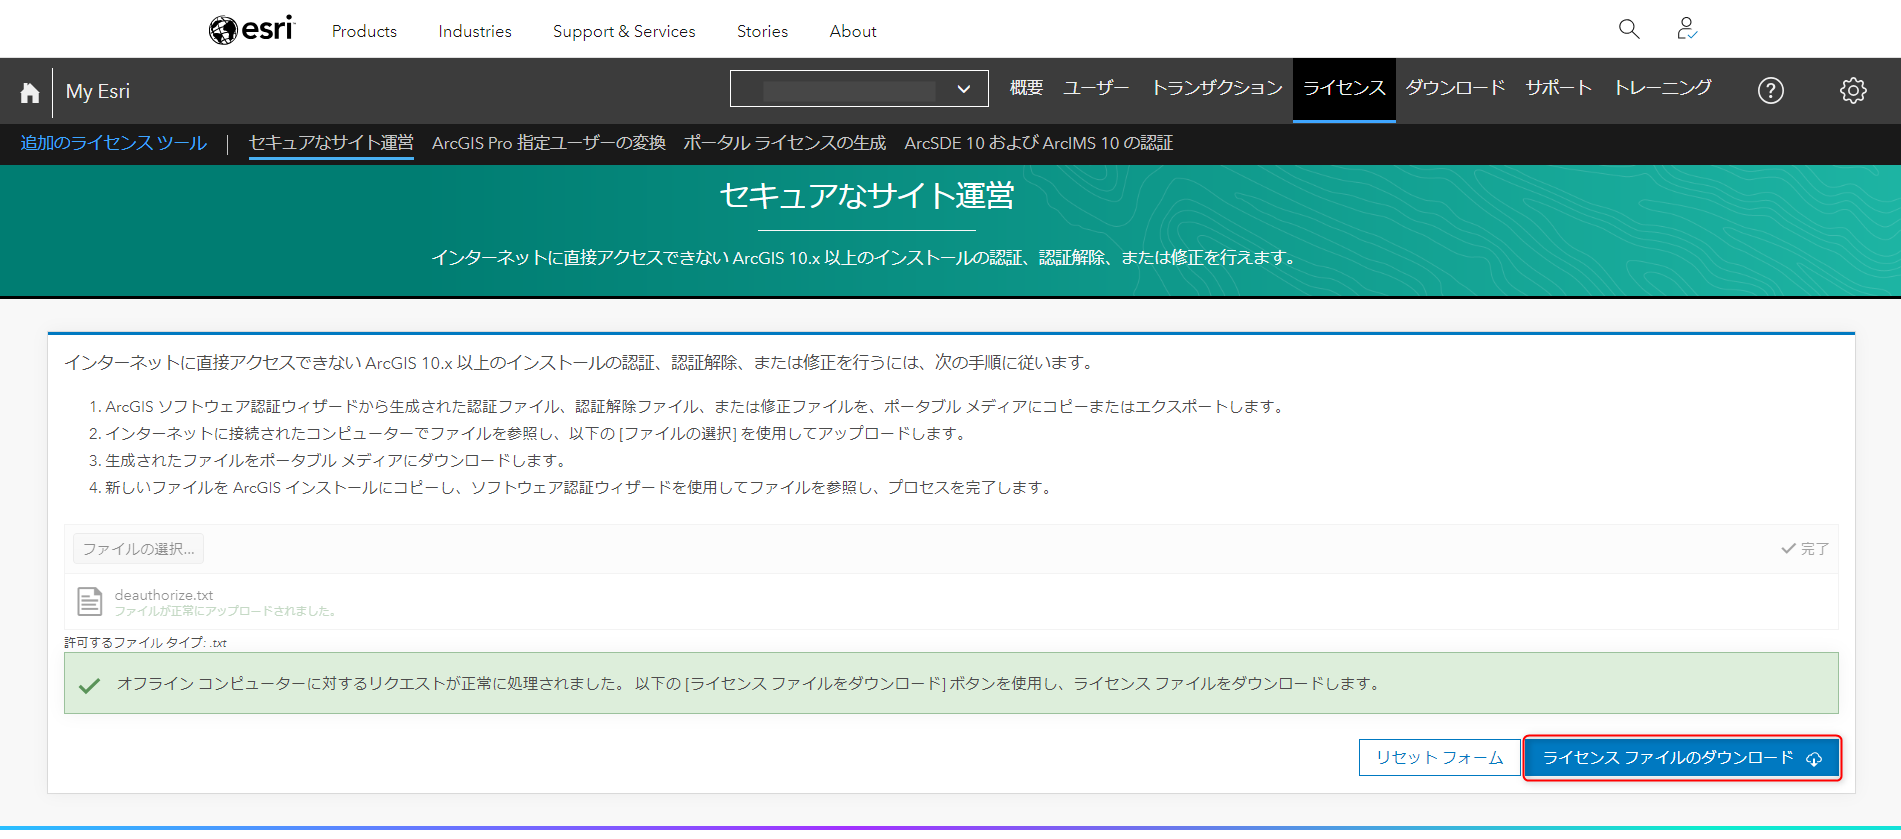The image size is (1901, 839).
Task: Click the Esri globe logo
Action: [251, 30]
